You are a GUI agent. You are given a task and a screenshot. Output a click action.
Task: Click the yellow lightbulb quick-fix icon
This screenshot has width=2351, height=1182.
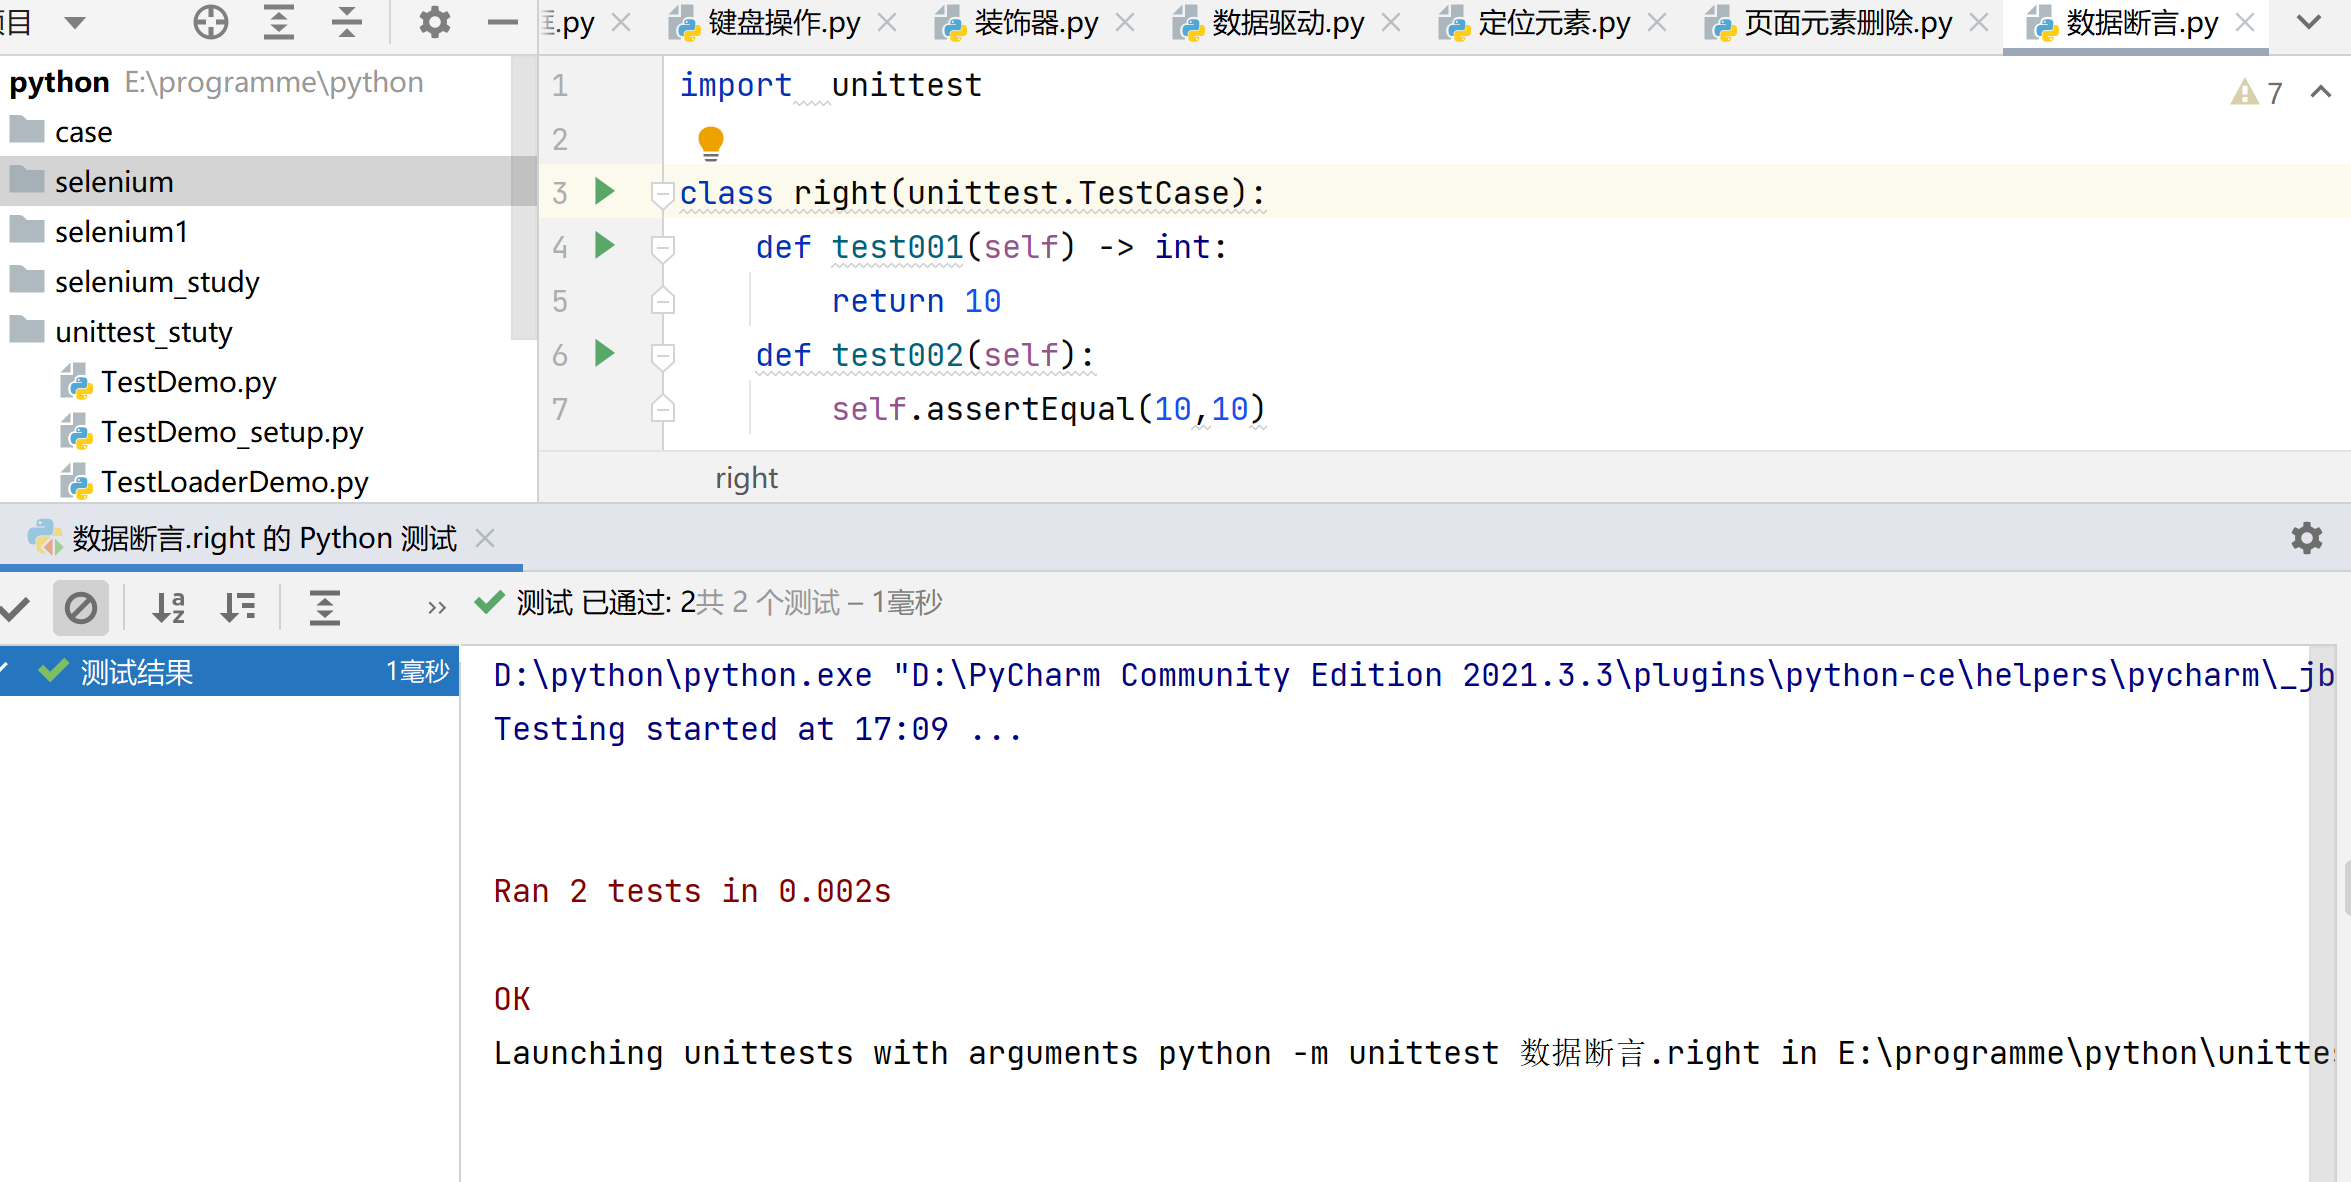pos(710,141)
